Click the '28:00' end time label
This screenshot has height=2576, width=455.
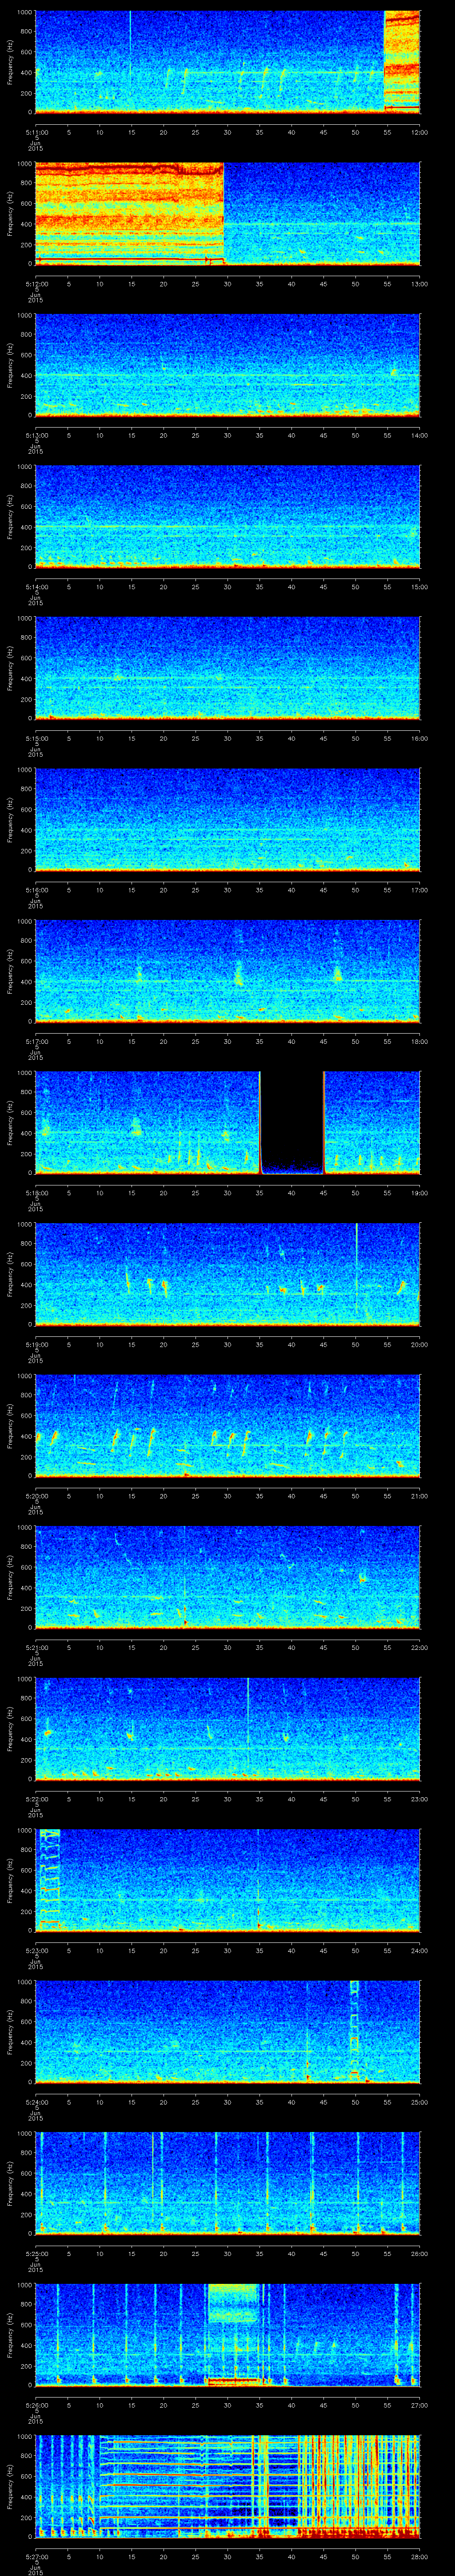(419, 2556)
